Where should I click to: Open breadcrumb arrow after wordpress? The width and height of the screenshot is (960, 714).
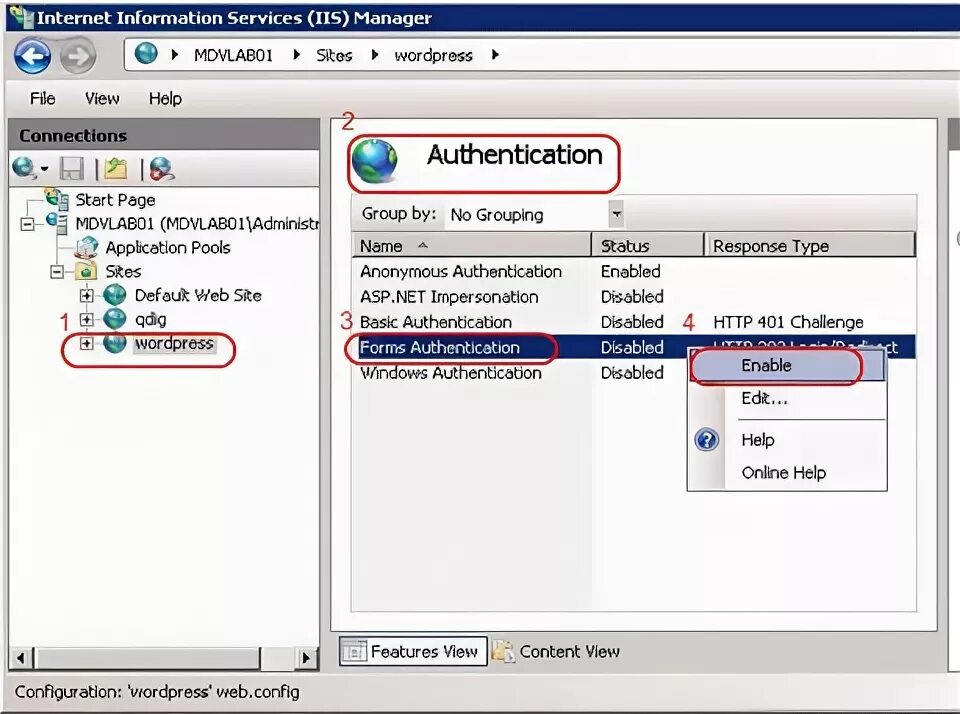(495, 54)
